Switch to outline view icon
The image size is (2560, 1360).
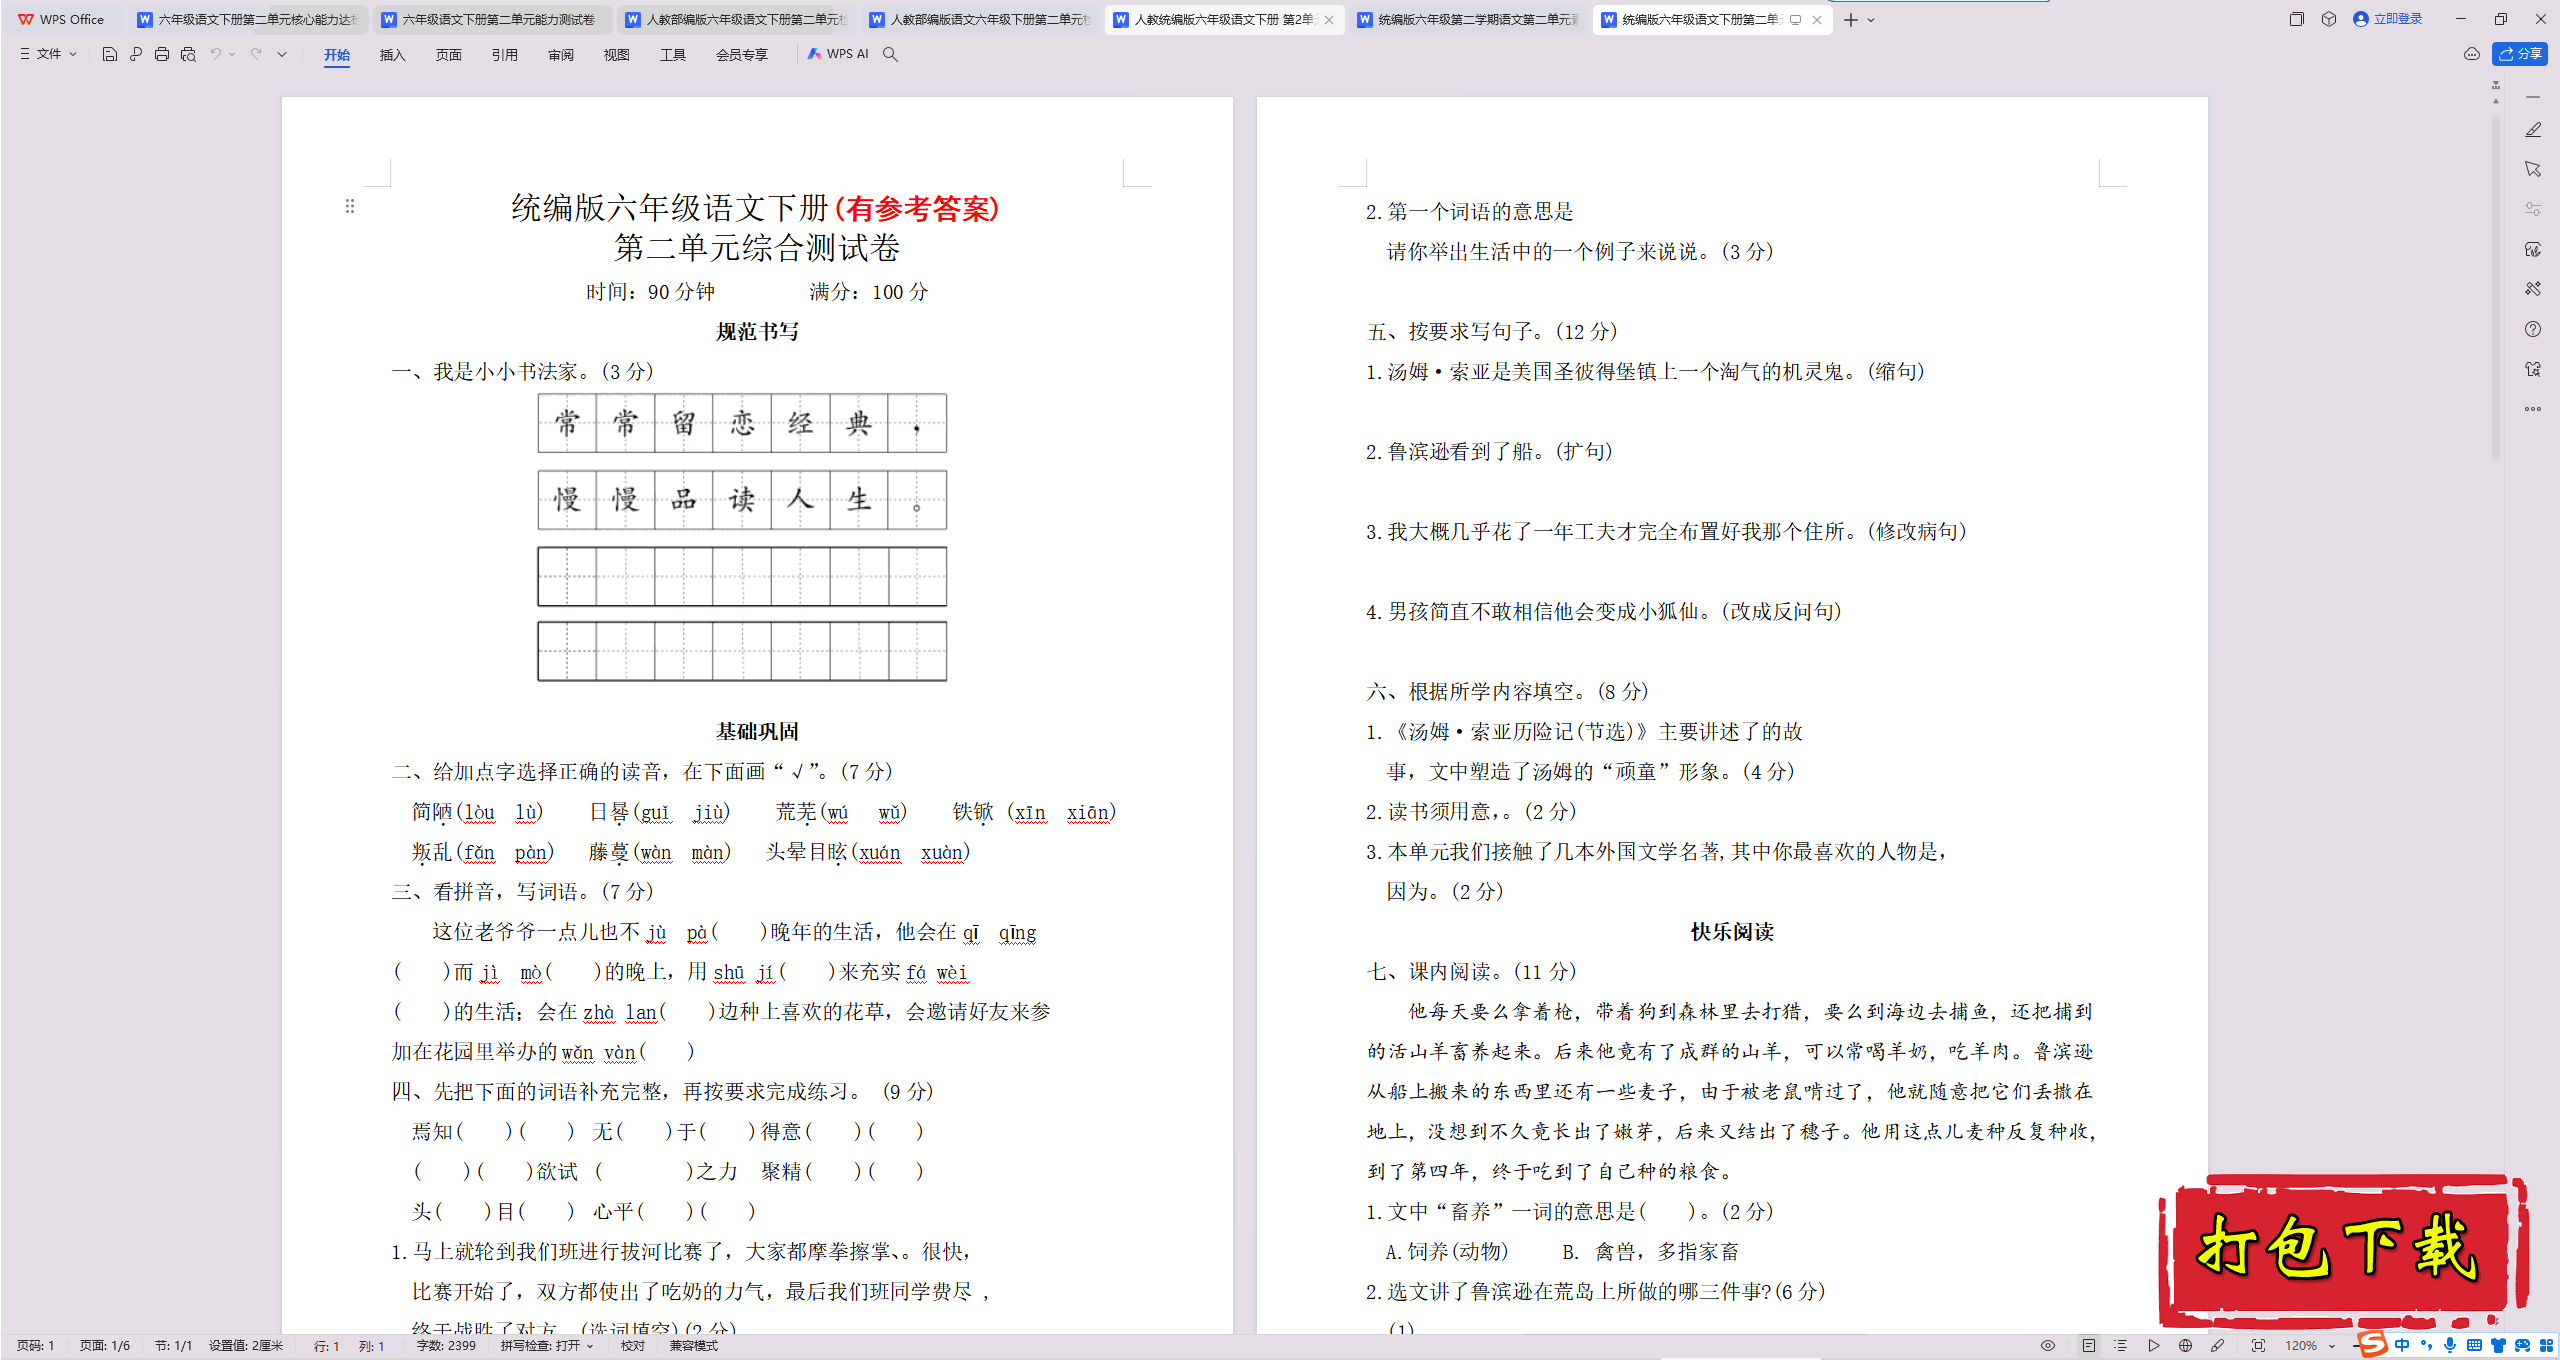2120,1346
